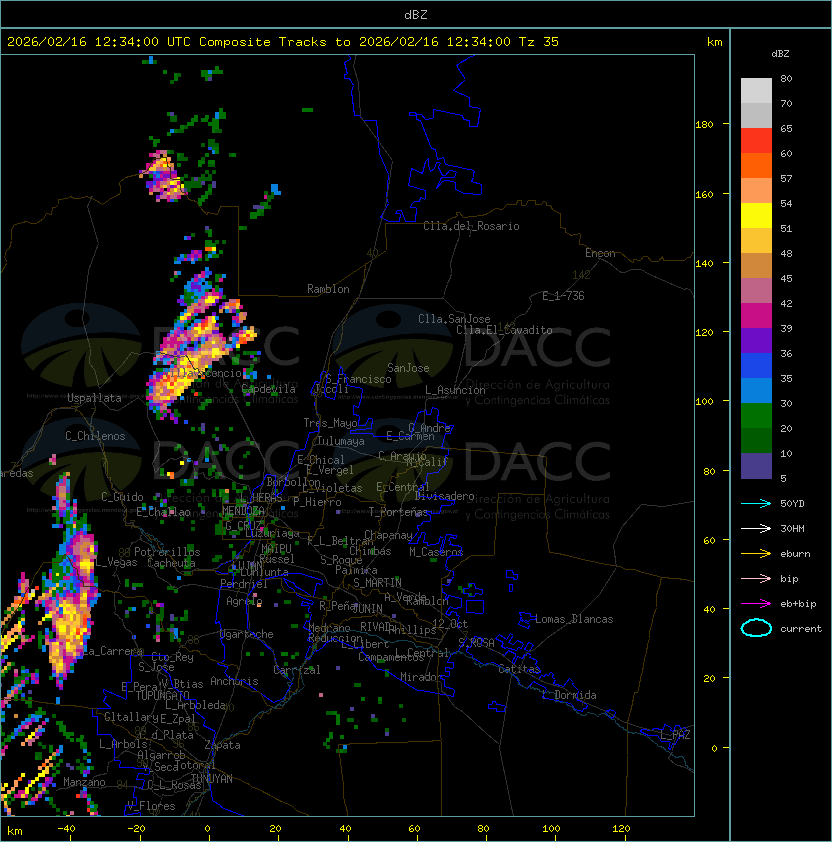Screen dimensions: 832x842
Task: Click the 'Cacheuta' map label
Action: click(171, 563)
